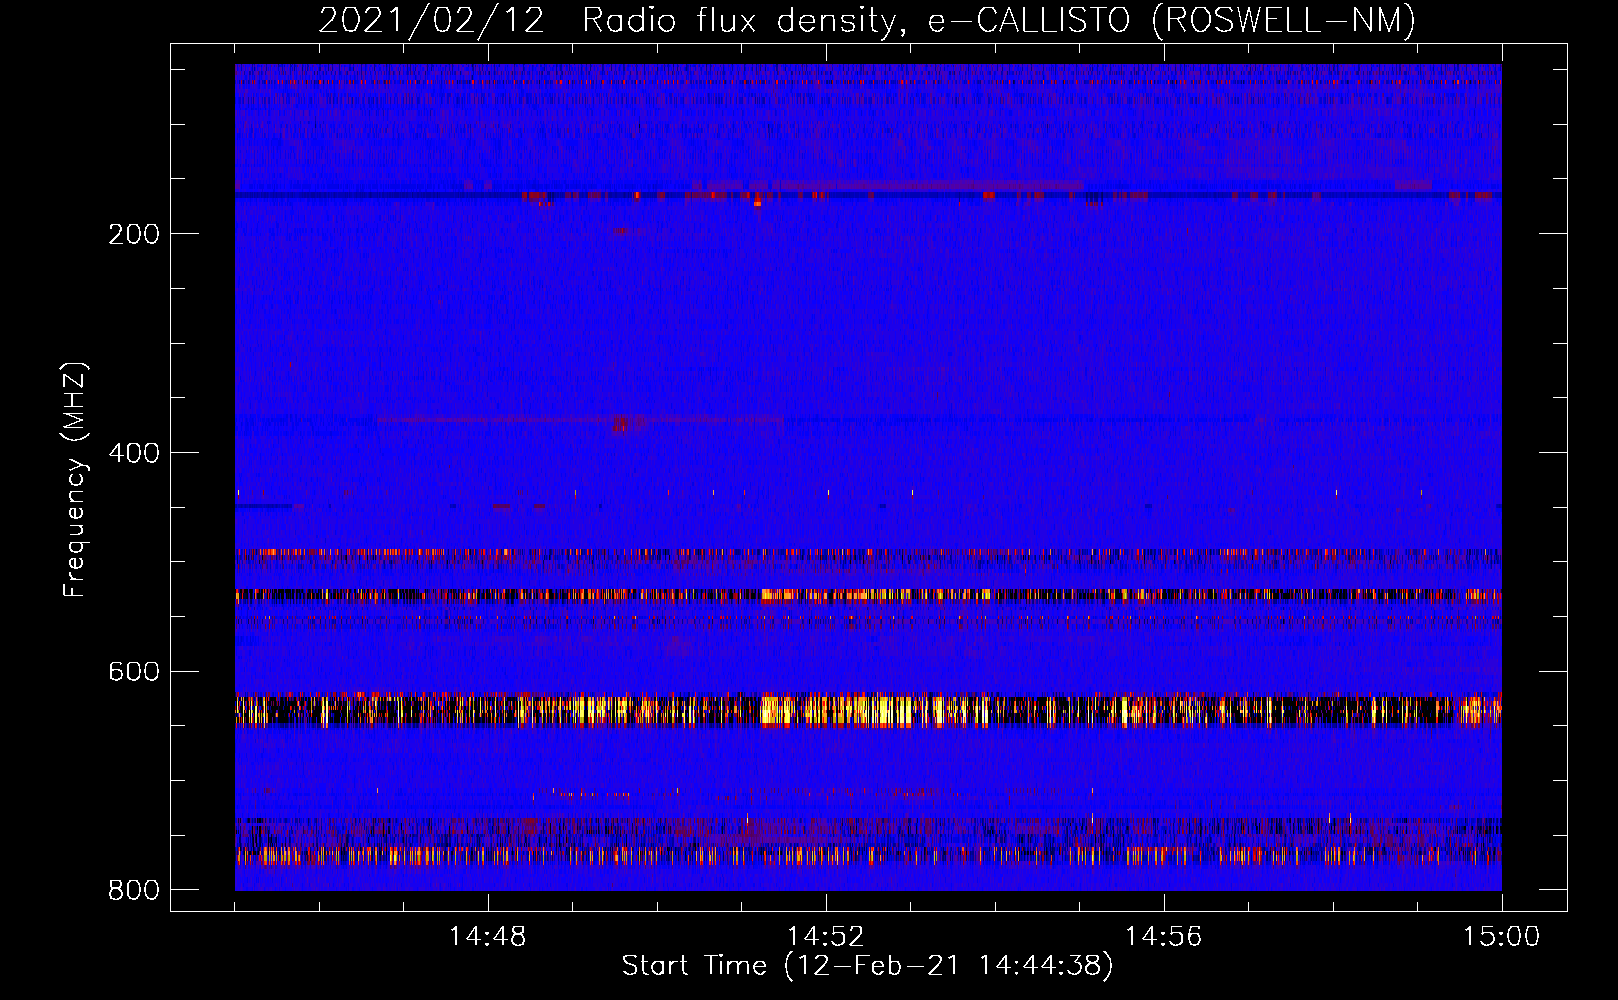This screenshot has width=1618, height=1000.
Task: Click the plot title text '2021/02/12 Radio flux density, e-CALLISTO (ROSWELL-NM)'
Action: pyautogui.click(x=867, y=20)
